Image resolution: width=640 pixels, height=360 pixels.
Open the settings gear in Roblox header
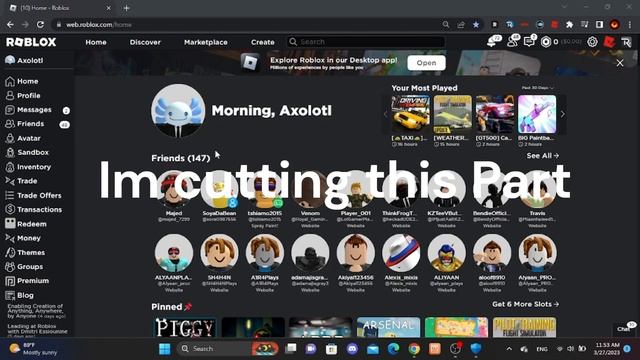(x=592, y=42)
